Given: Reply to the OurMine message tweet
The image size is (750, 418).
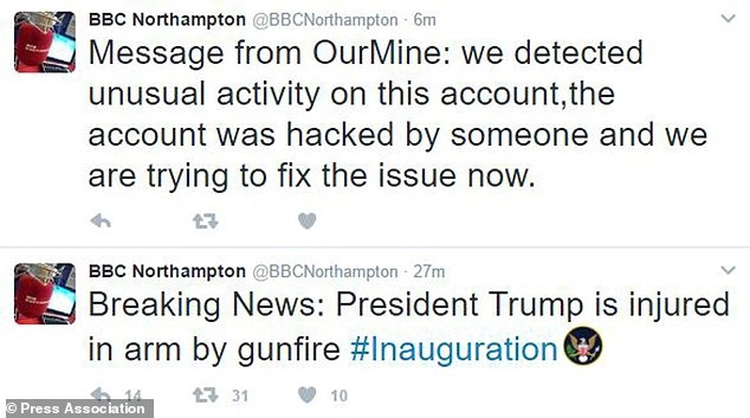Looking at the screenshot, I should [100, 221].
